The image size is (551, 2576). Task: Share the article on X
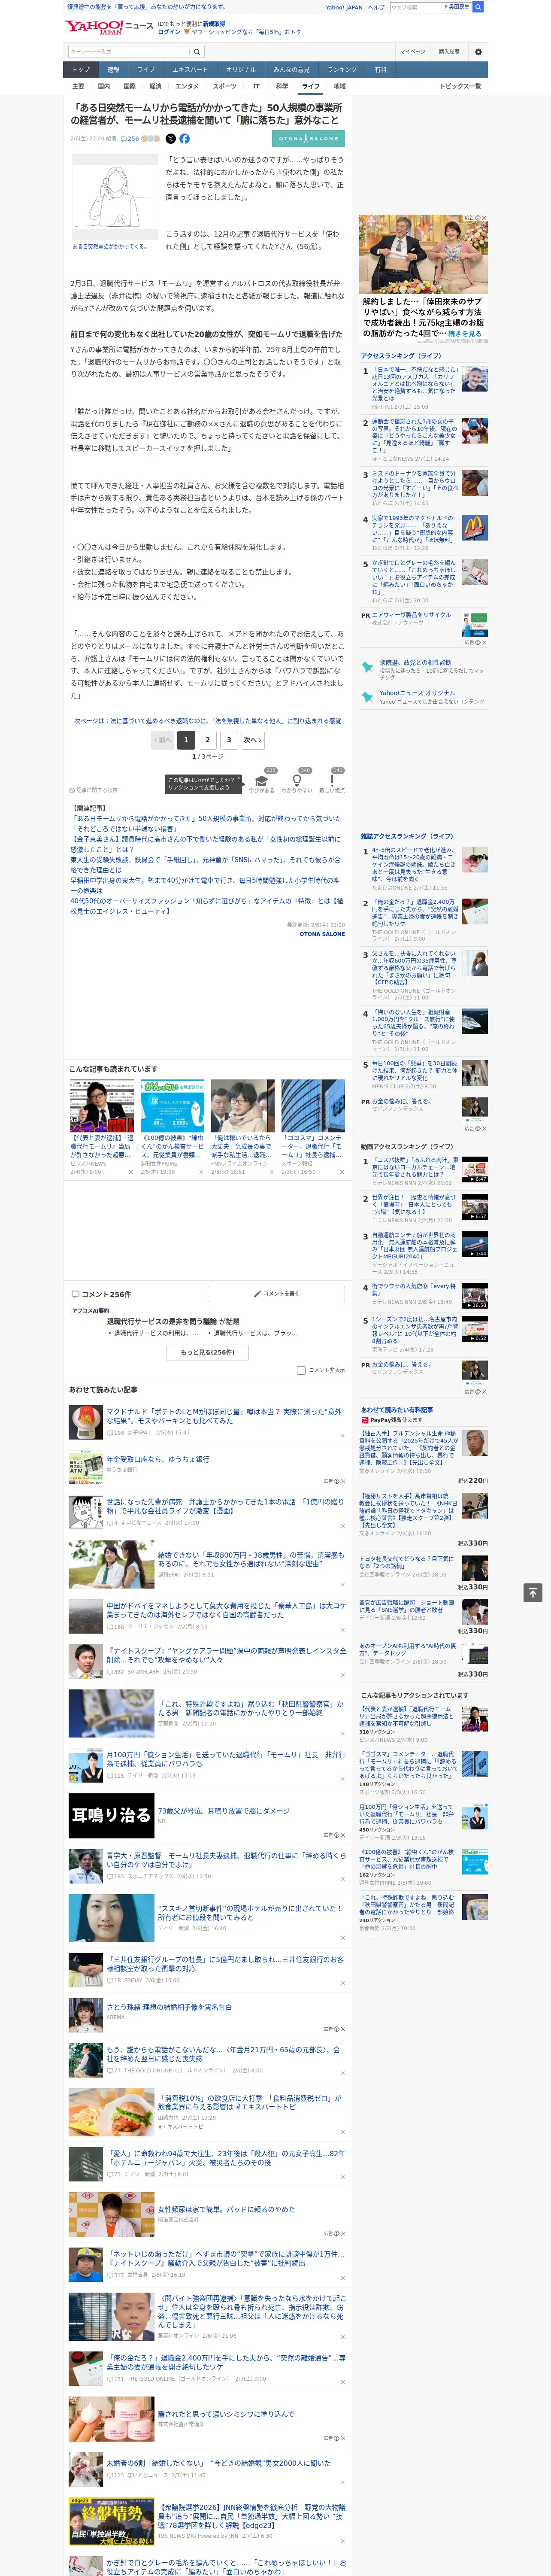[170, 139]
